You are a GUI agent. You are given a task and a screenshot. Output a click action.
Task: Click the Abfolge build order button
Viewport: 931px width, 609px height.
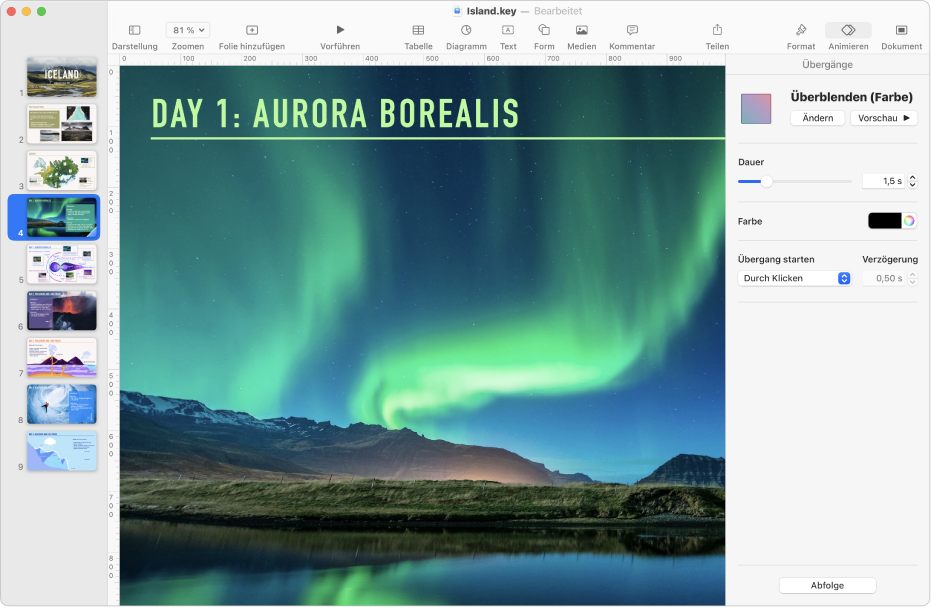[x=827, y=586]
